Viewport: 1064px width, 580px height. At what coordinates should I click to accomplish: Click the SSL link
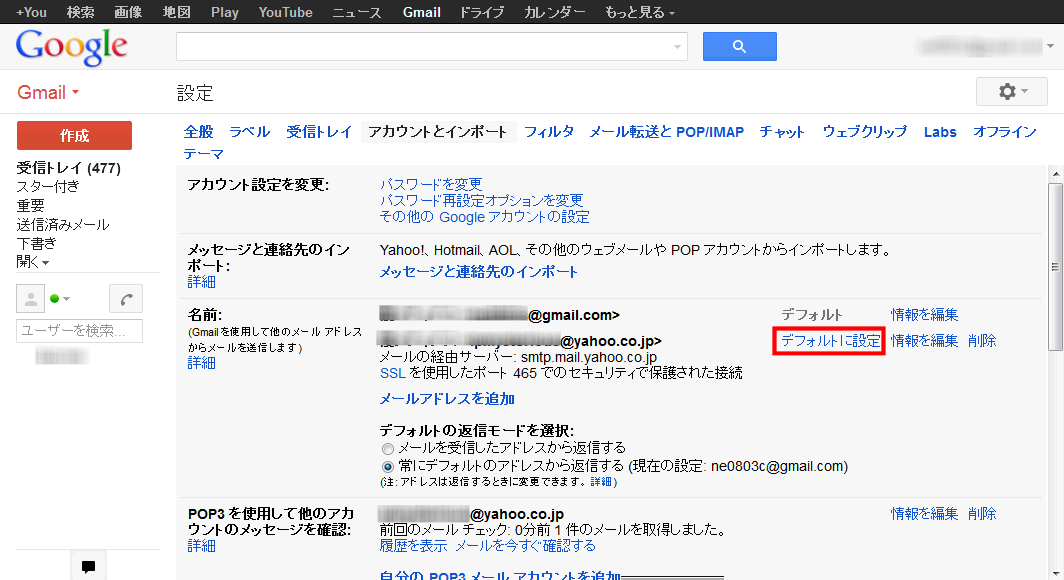392,373
